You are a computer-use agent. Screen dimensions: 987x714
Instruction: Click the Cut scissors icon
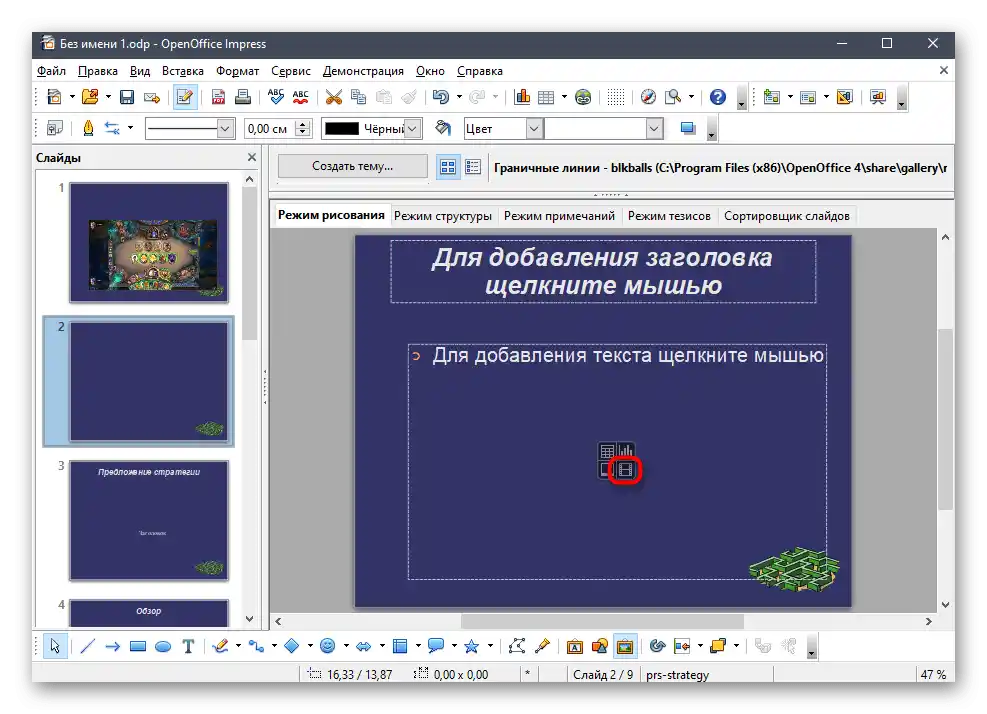333,97
